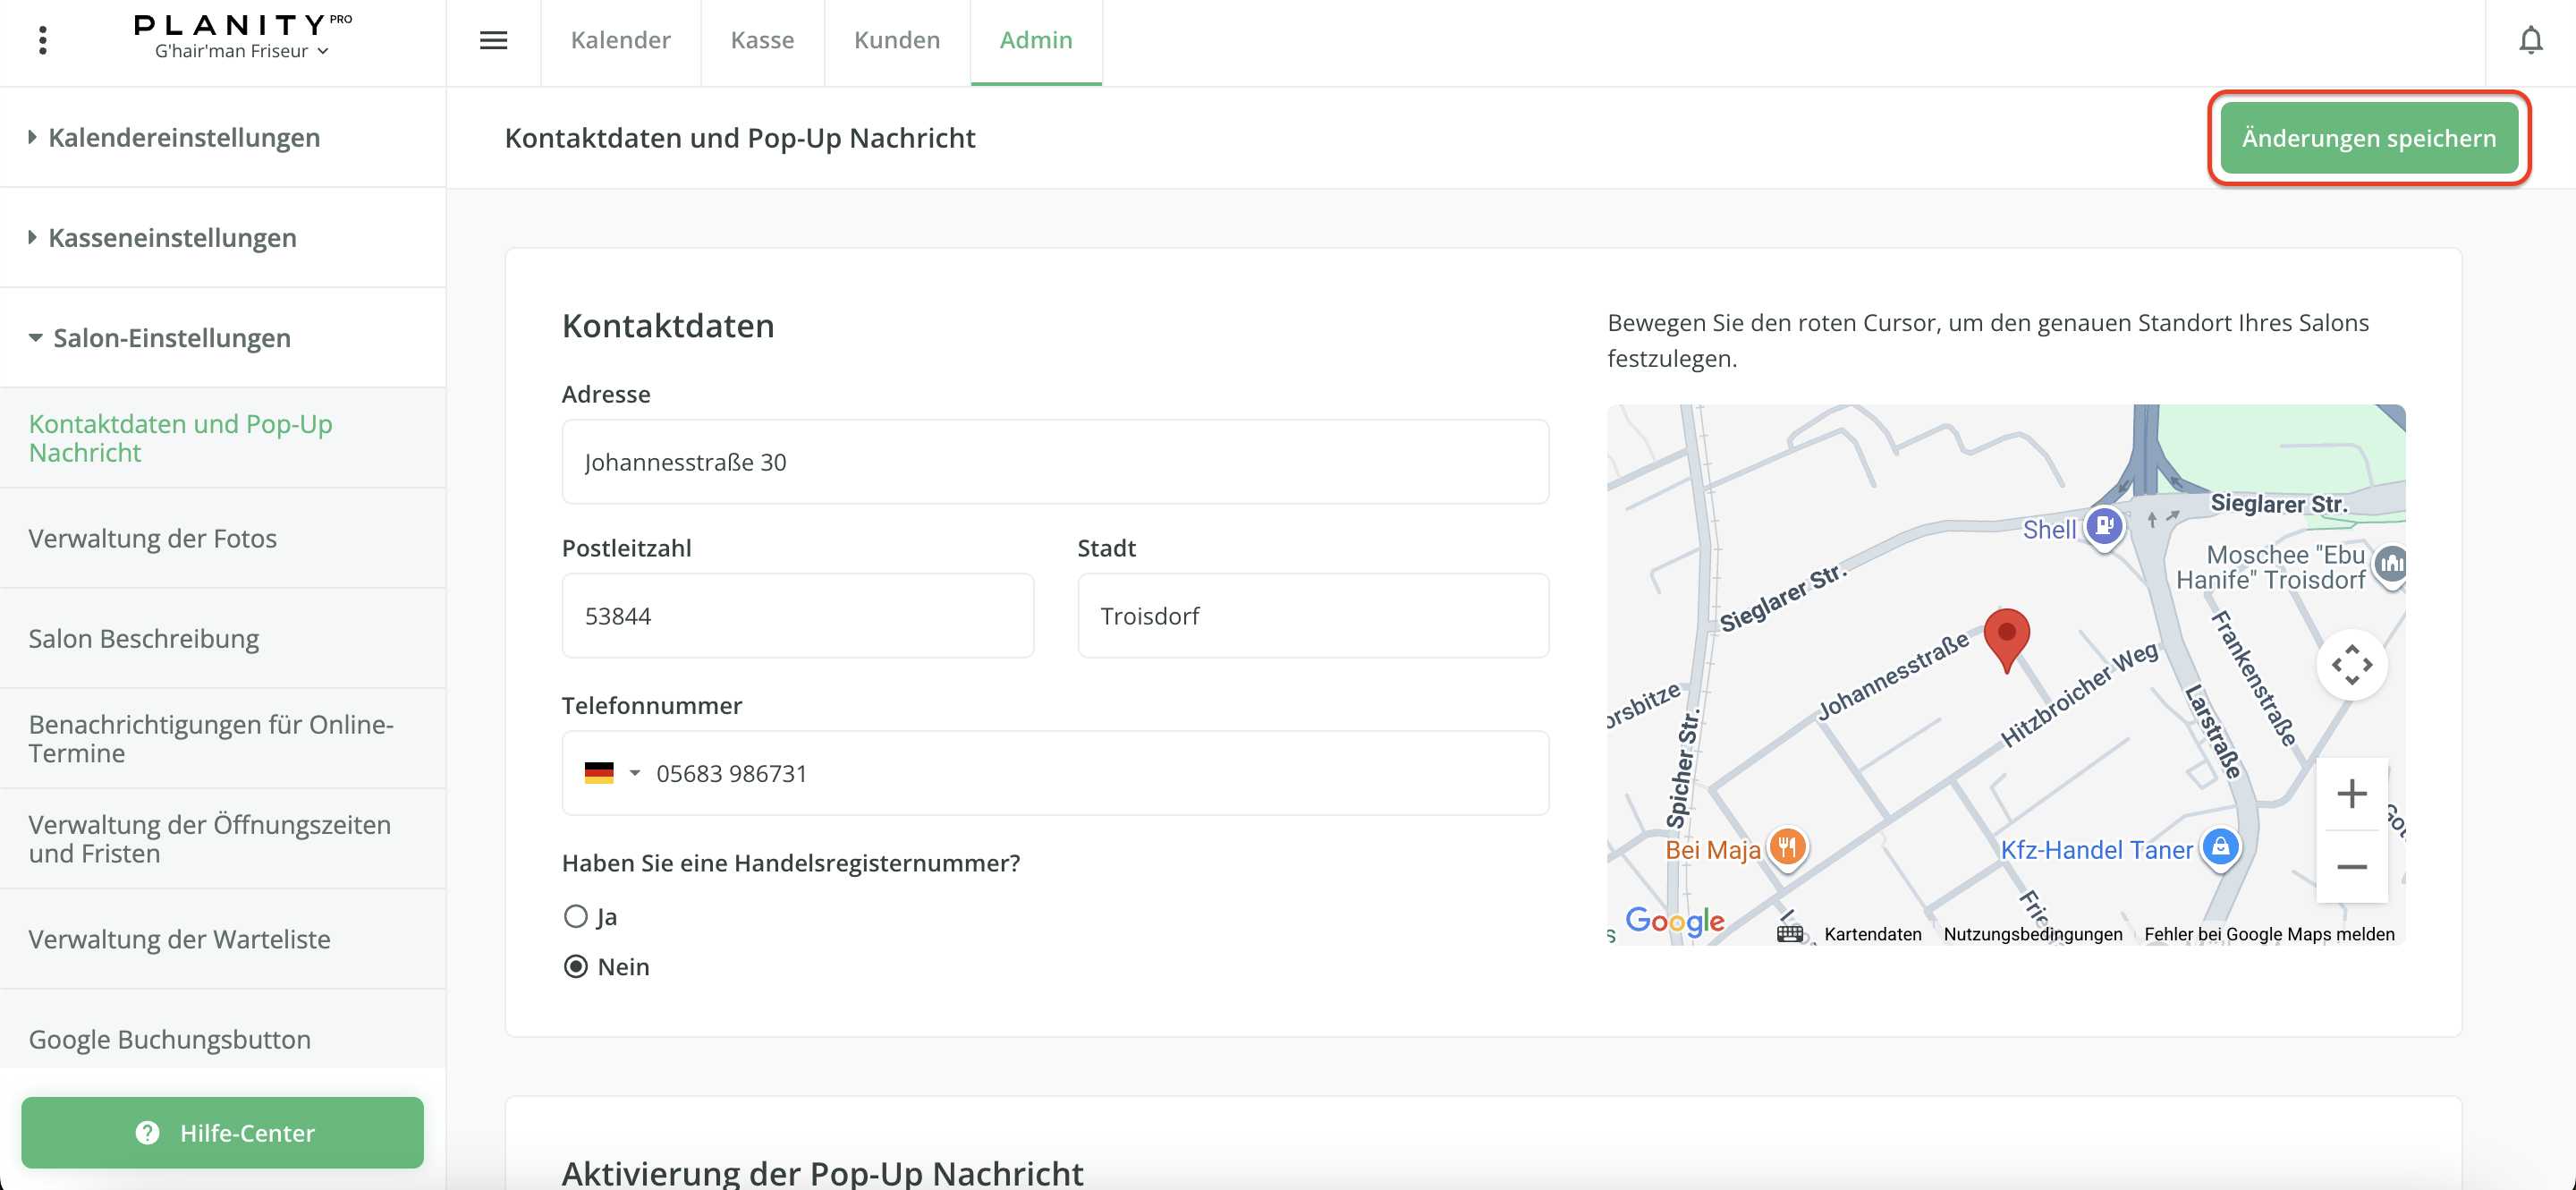Select Ja for Handelsregisternummer

pyautogui.click(x=576, y=916)
